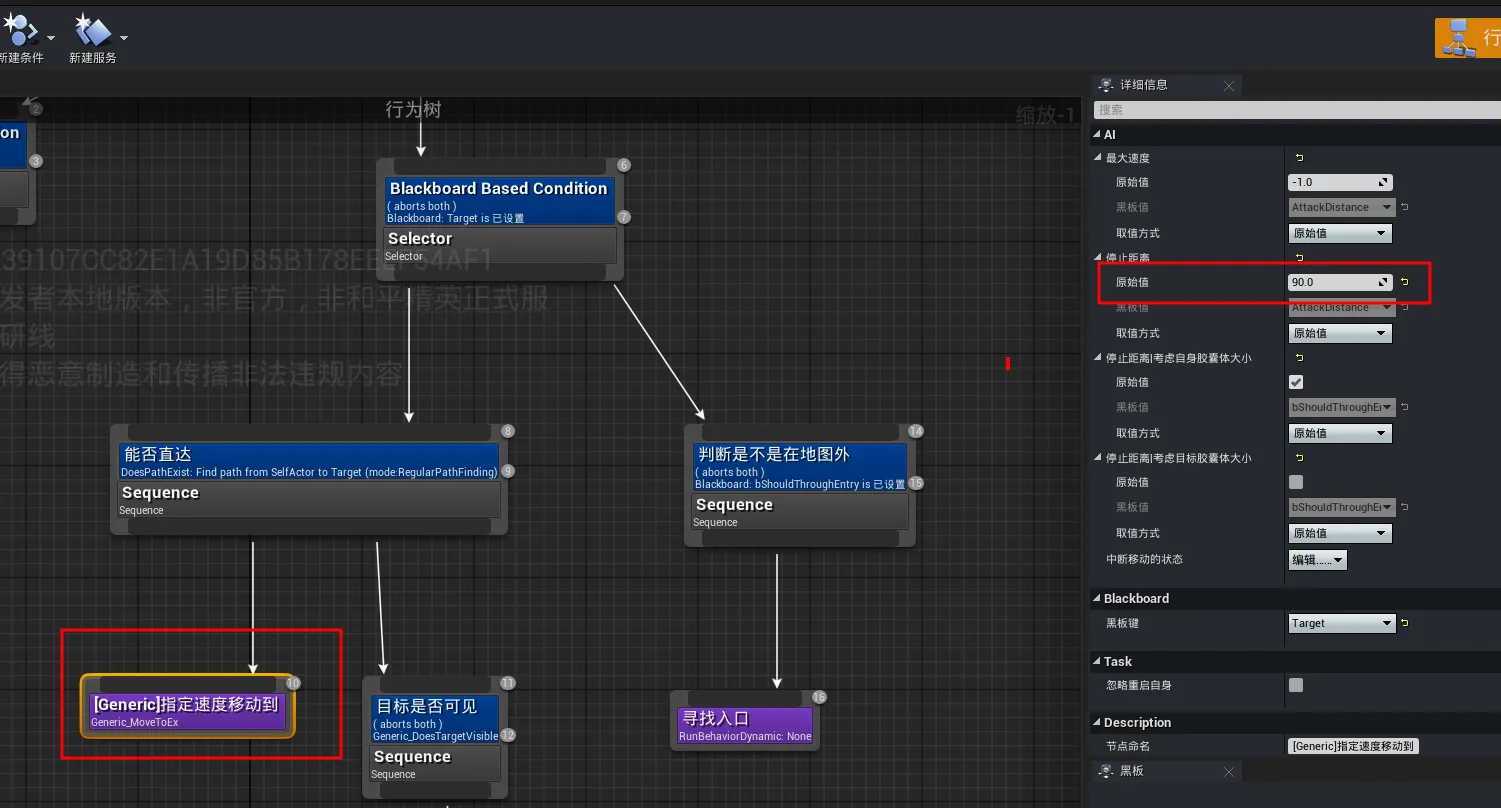
Task: Open 取值方式 dropdown under 考虑自身胶囊体大小
Action: click(1340, 433)
